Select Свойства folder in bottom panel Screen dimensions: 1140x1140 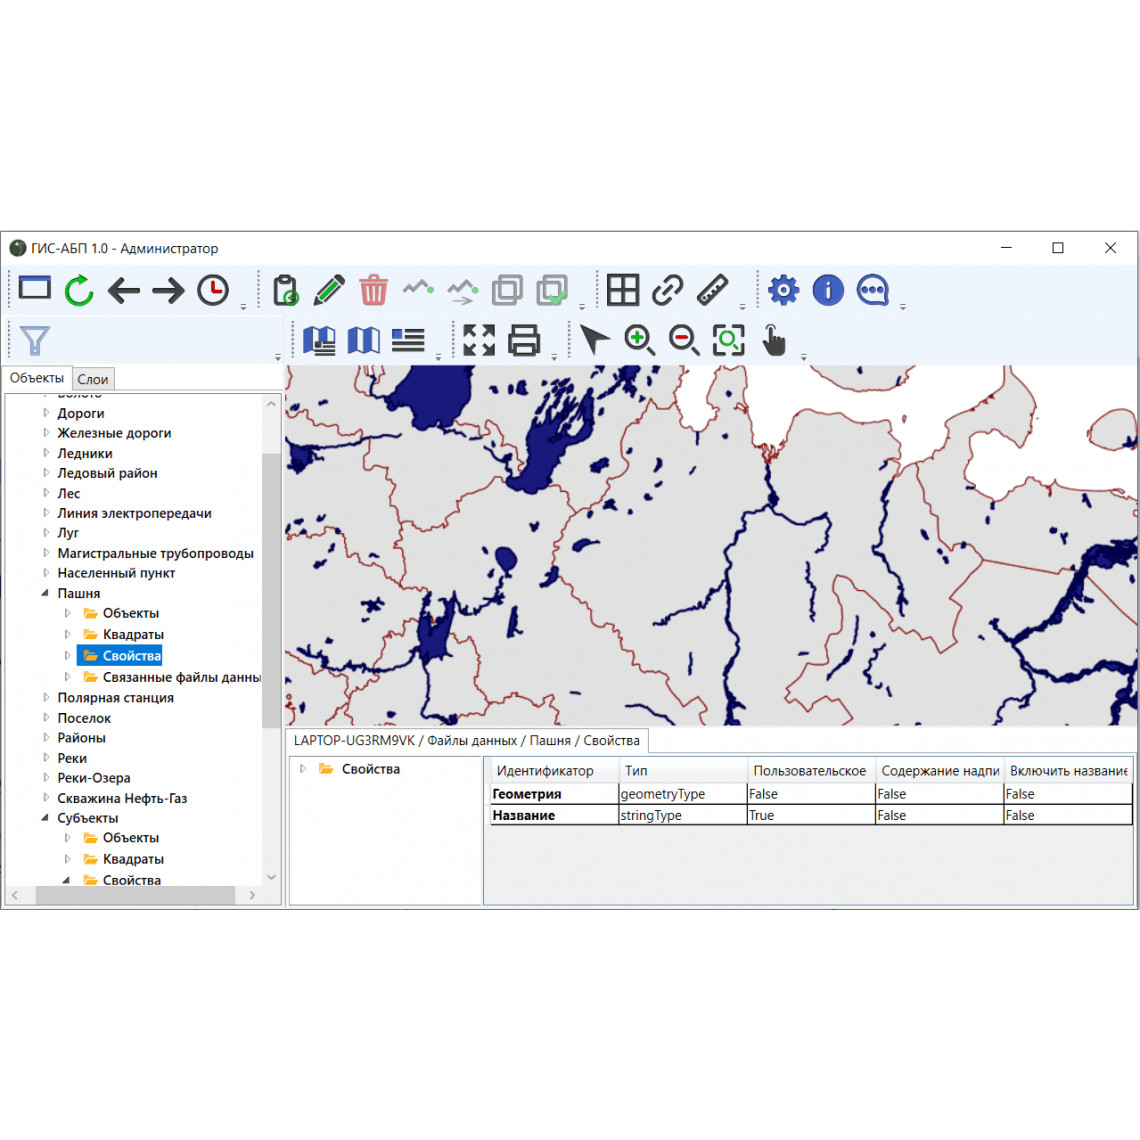[x=360, y=768]
